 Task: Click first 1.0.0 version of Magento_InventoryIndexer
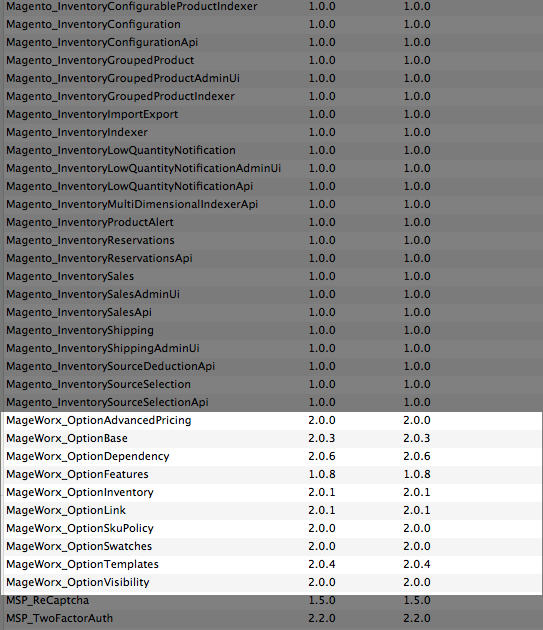click(x=322, y=133)
